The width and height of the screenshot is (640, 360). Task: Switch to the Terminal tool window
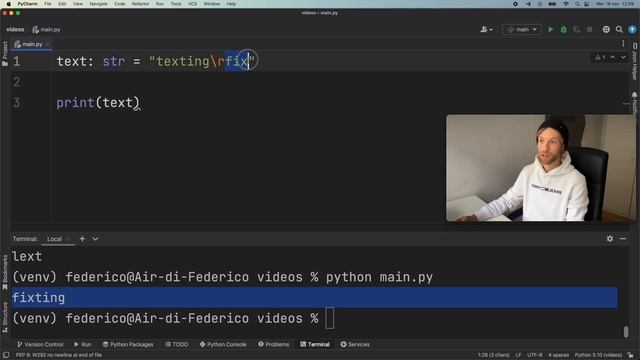coord(315,344)
